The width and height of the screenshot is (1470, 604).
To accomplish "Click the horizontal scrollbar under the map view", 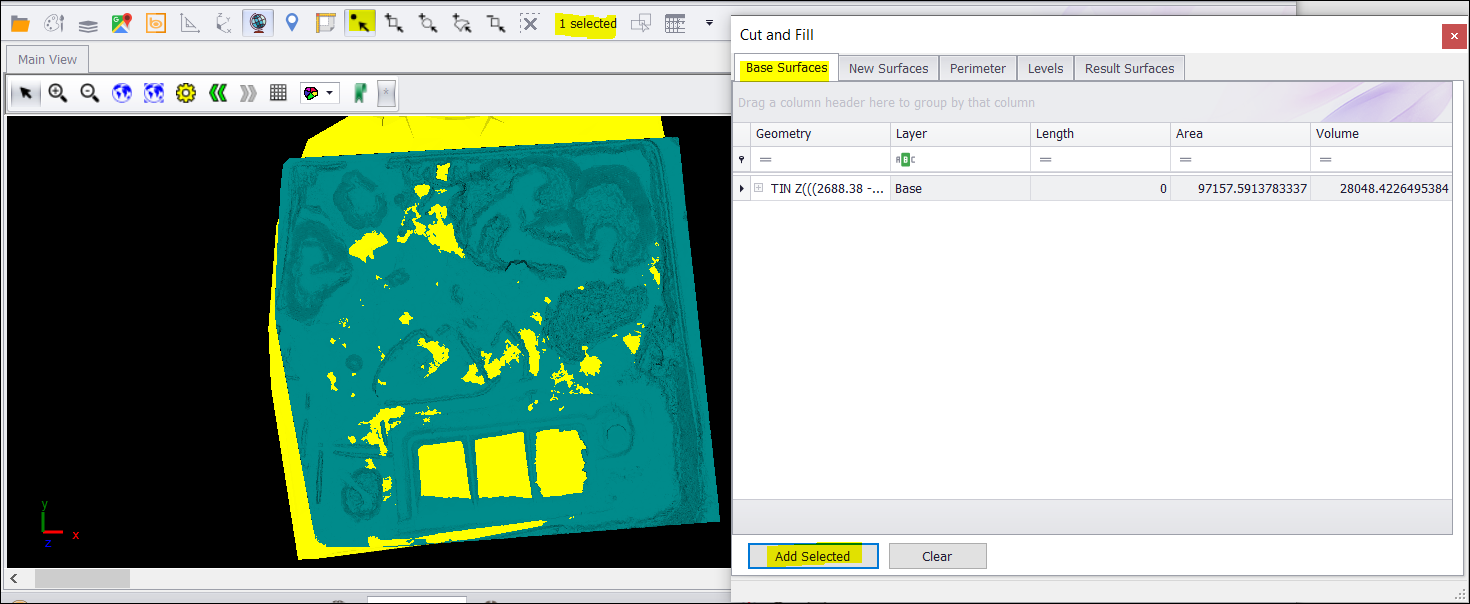I will [x=82, y=578].
